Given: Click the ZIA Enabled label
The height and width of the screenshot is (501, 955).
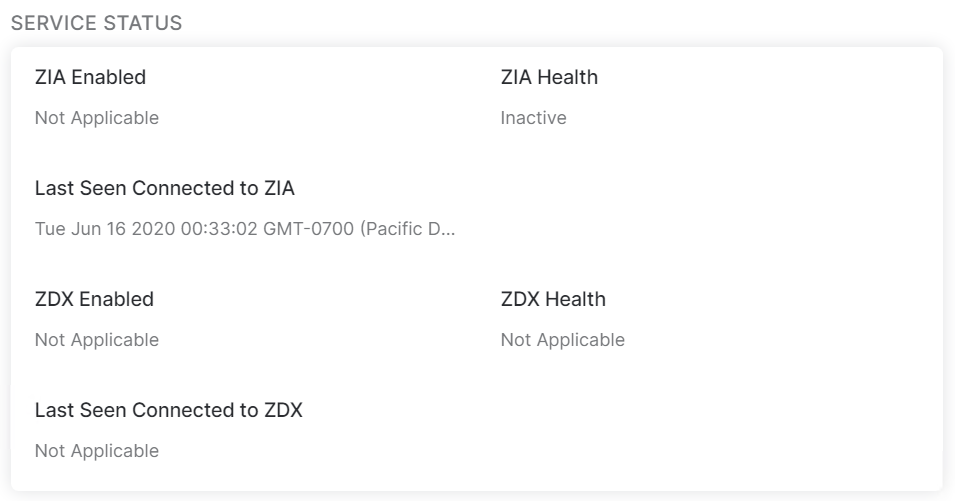Looking at the screenshot, I should click(x=90, y=77).
